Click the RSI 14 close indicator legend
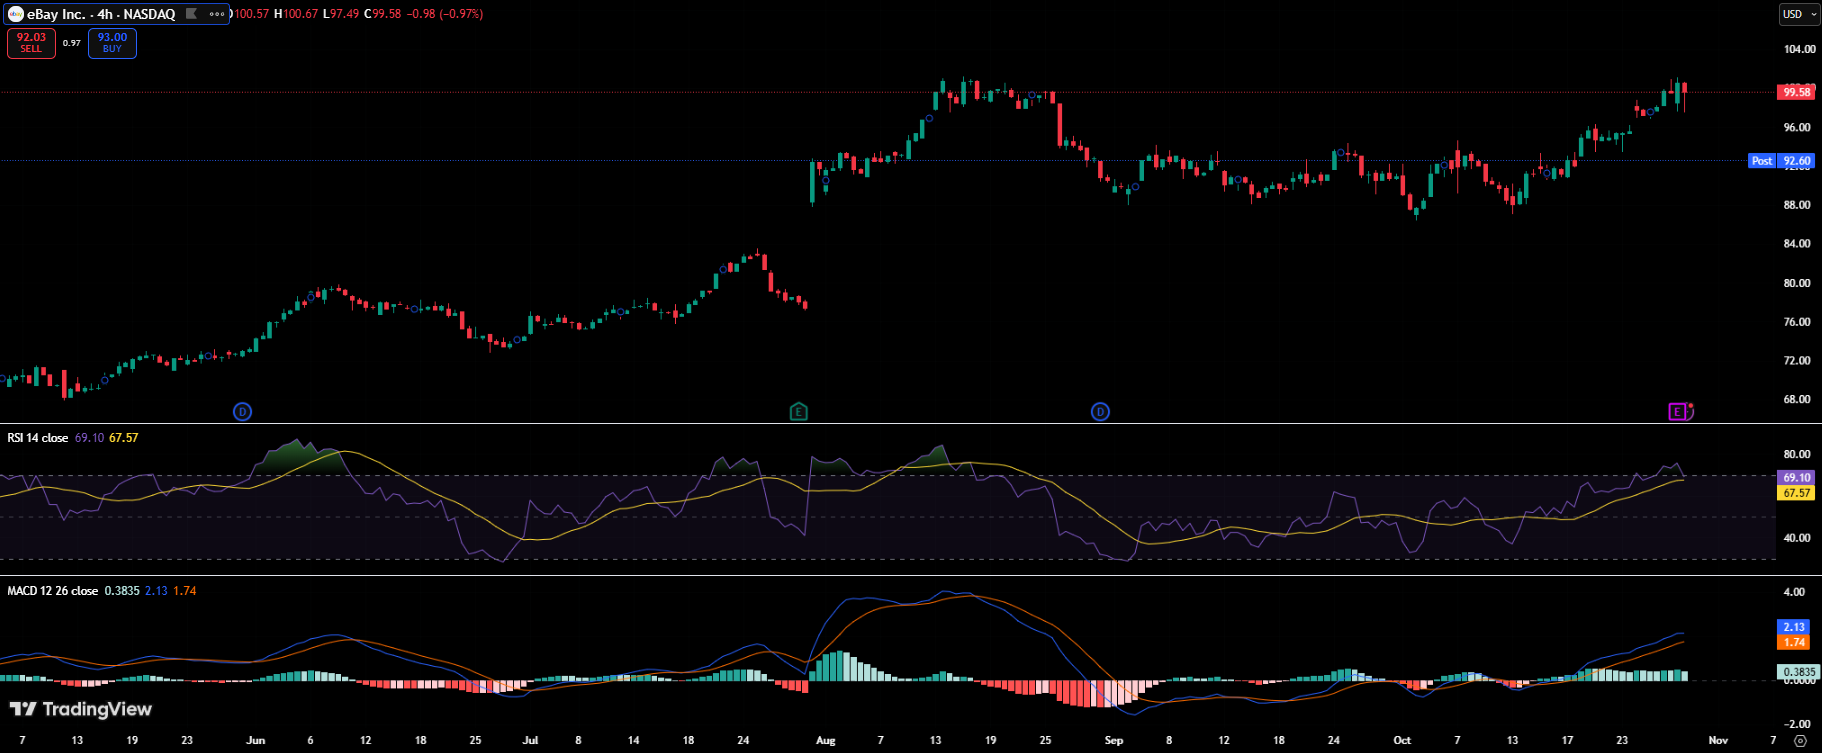This screenshot has height=753, width=1822. coord(38,438)
